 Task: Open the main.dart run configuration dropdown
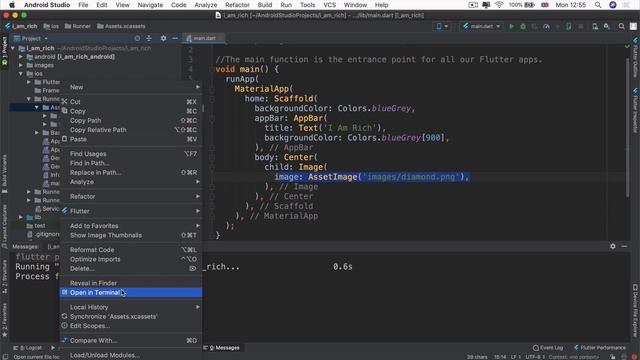tap(482, 26)
